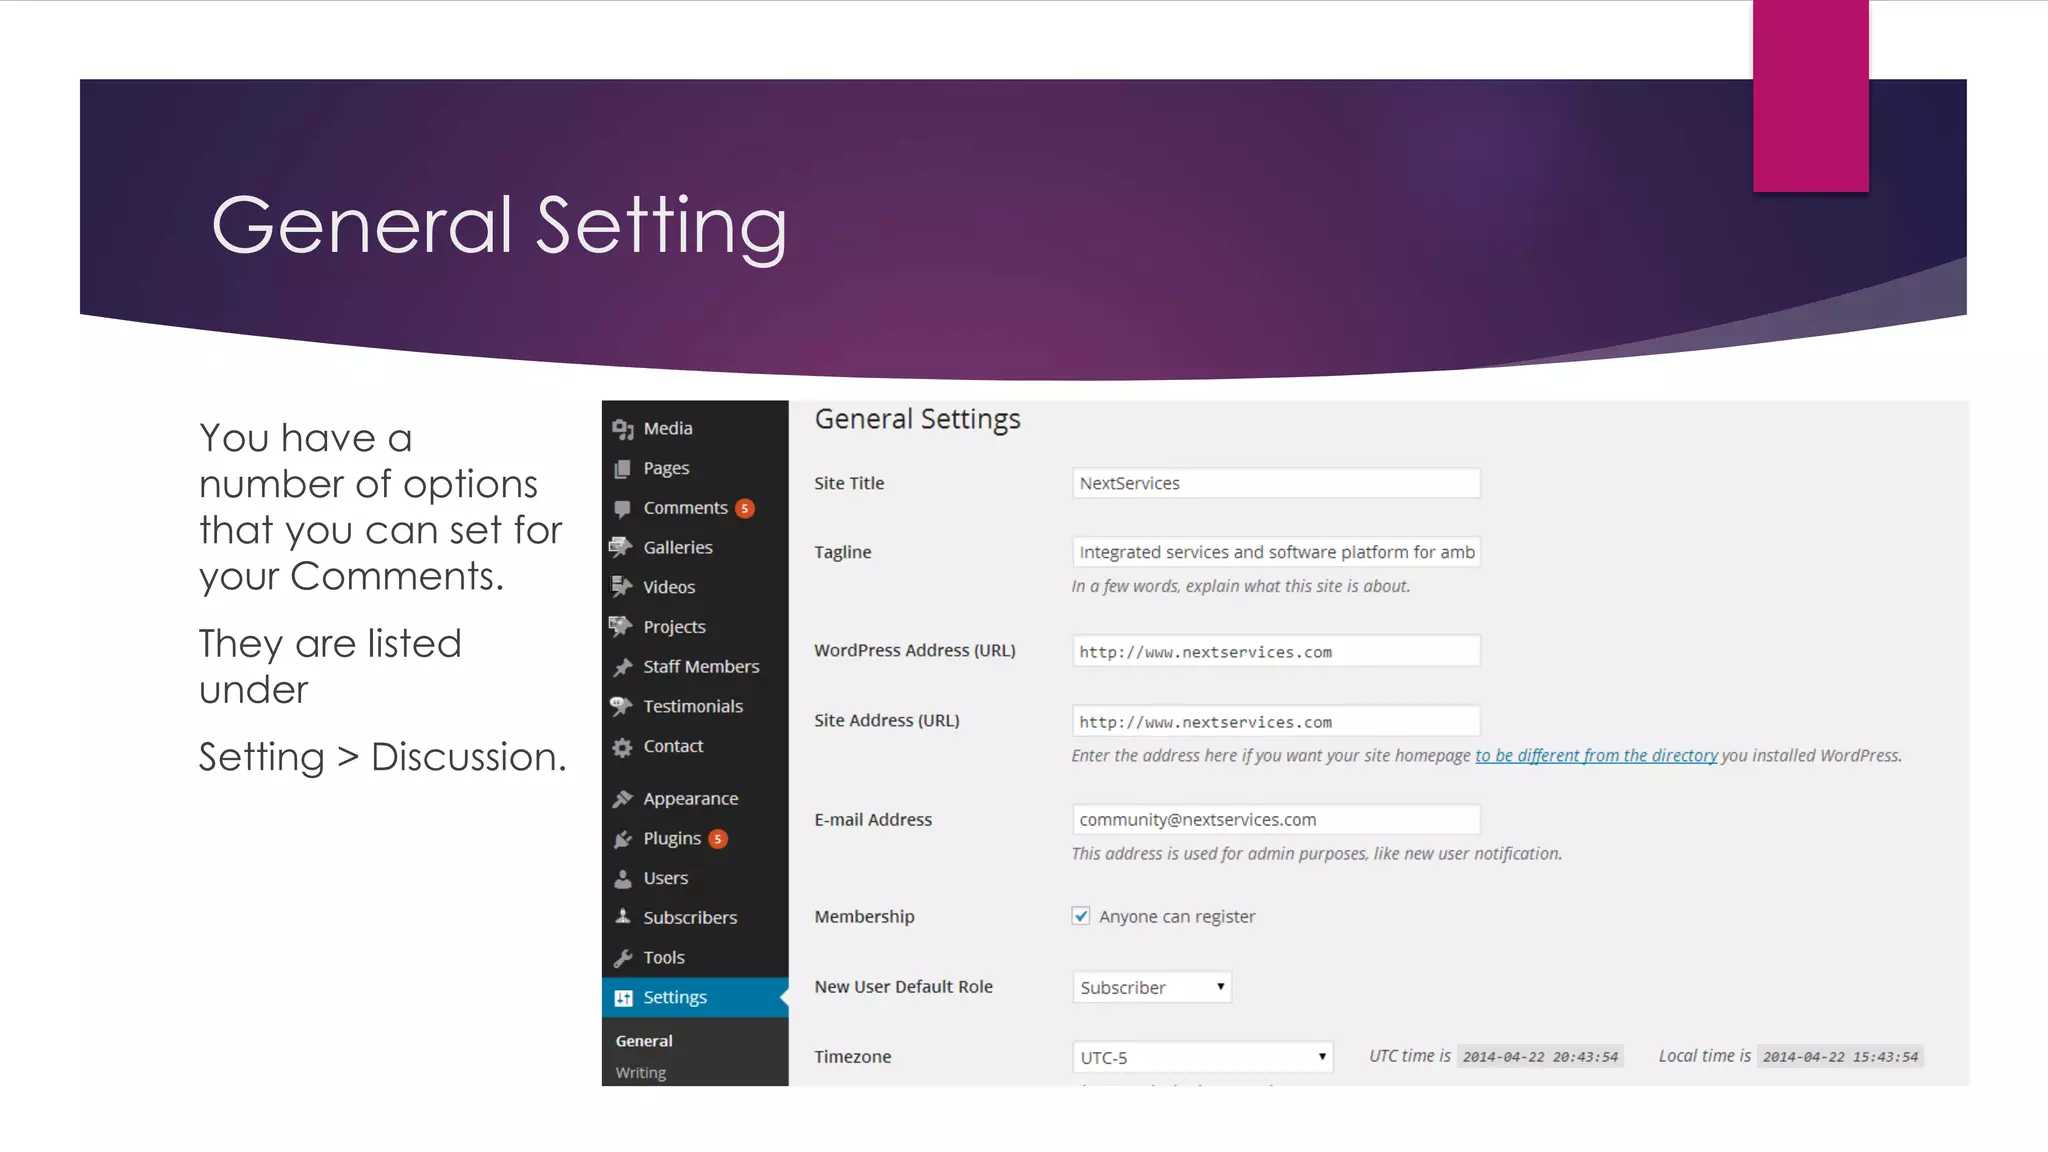The height and width of the screenshot is (1152, 2048).
Task: Click the Subscribers icon in sidebar
Action: tap(623, 917)
